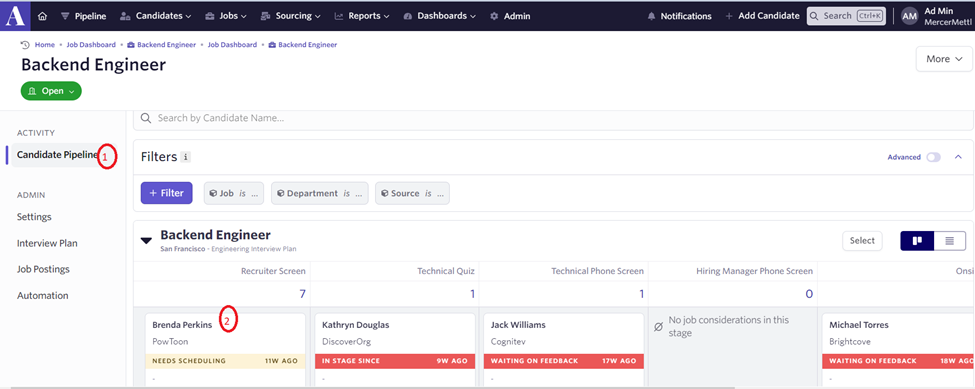The width and height of the screenshot is (975, 389).
Task: Go to home via house icon
Action: coord(42,16)
